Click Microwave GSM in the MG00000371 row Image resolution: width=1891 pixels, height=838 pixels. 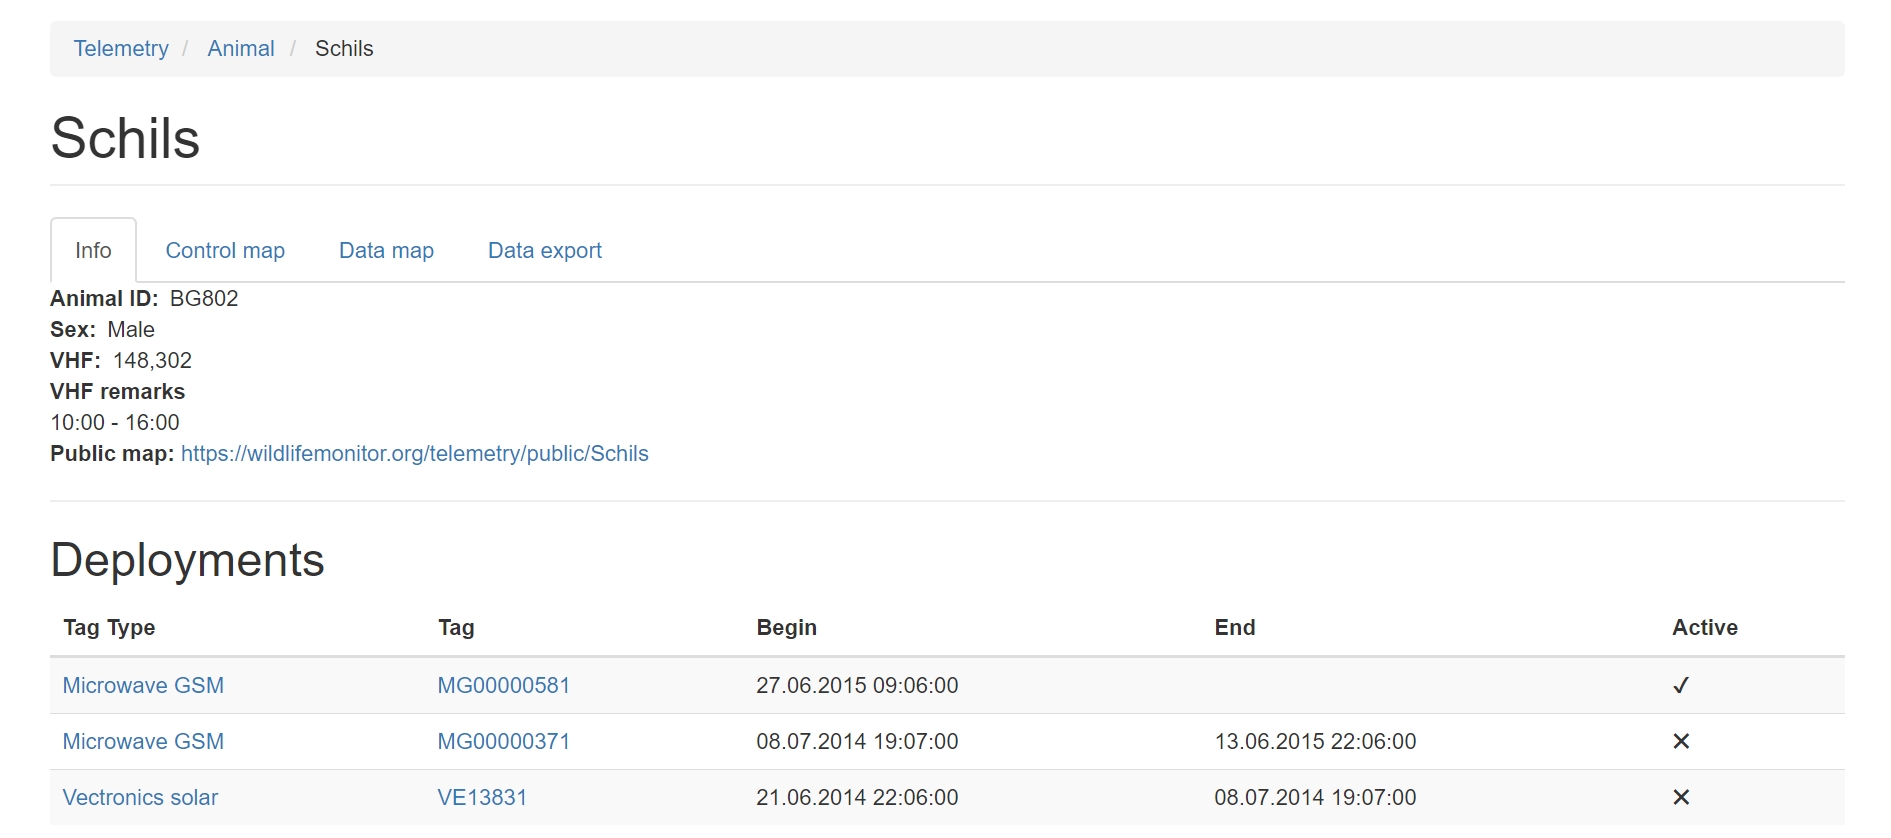coord(143,741)
